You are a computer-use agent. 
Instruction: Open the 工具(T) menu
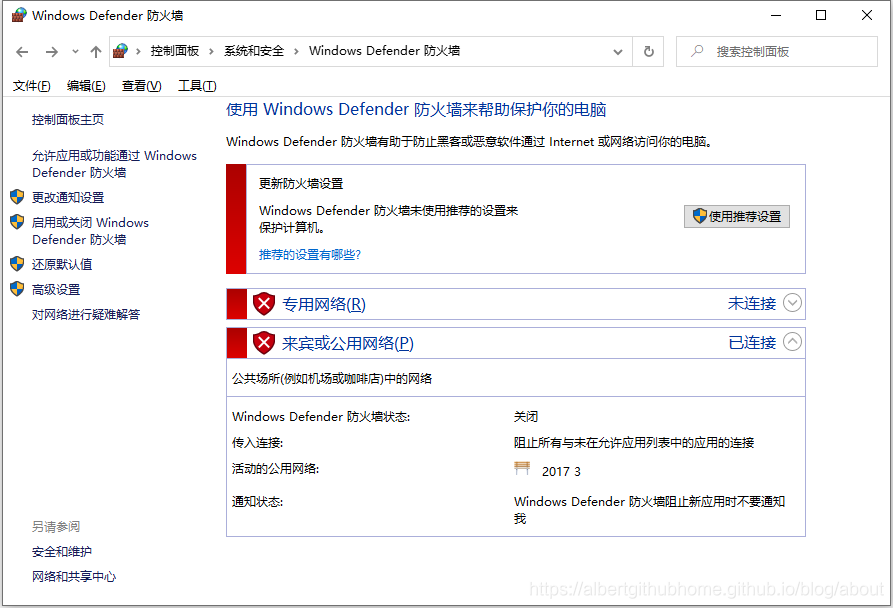[197, 86]
